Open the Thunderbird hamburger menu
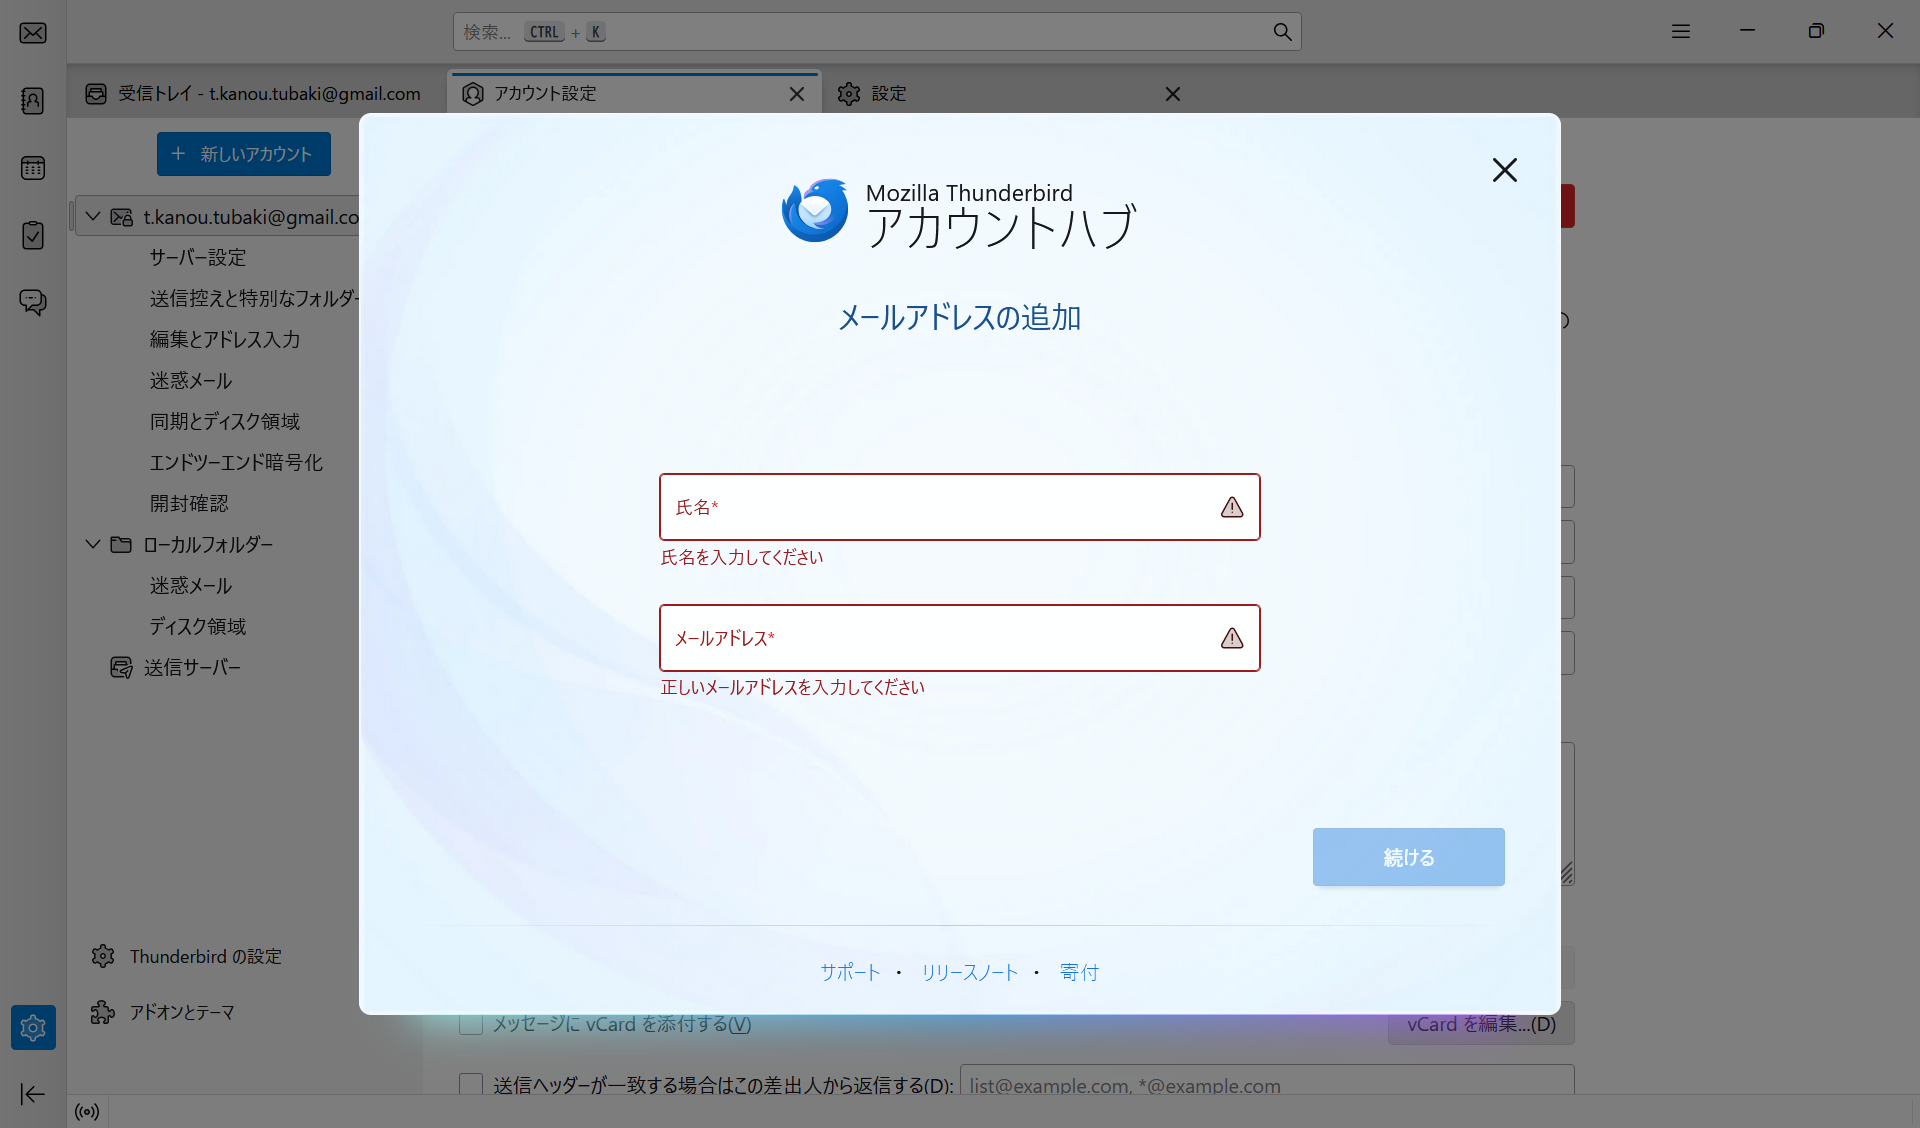Image resolution: width=1920 pixels, height=1128 pixels. pyautogui.click(x=1681, y=32)
